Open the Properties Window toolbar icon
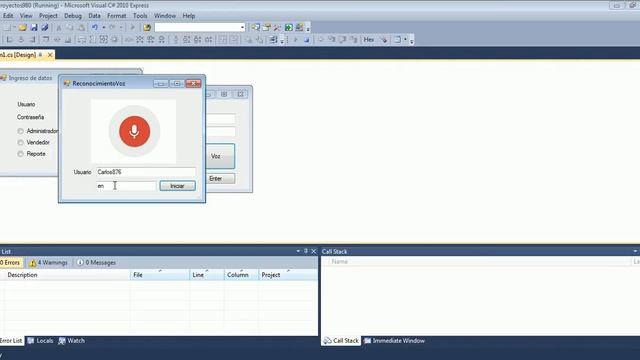This screenshot has height=360, width=640. point(267,27)
